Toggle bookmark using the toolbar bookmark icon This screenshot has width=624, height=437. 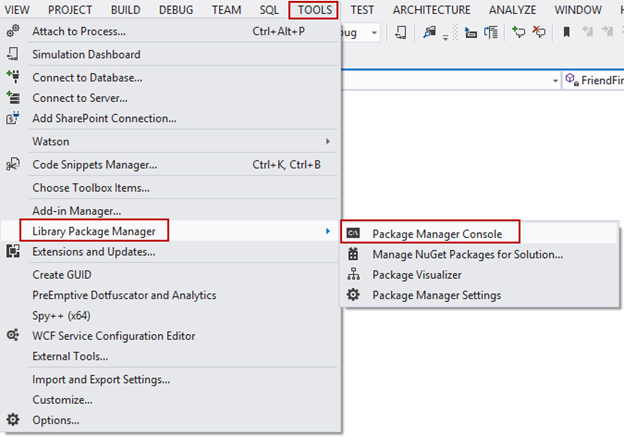[x=567, y=32]
